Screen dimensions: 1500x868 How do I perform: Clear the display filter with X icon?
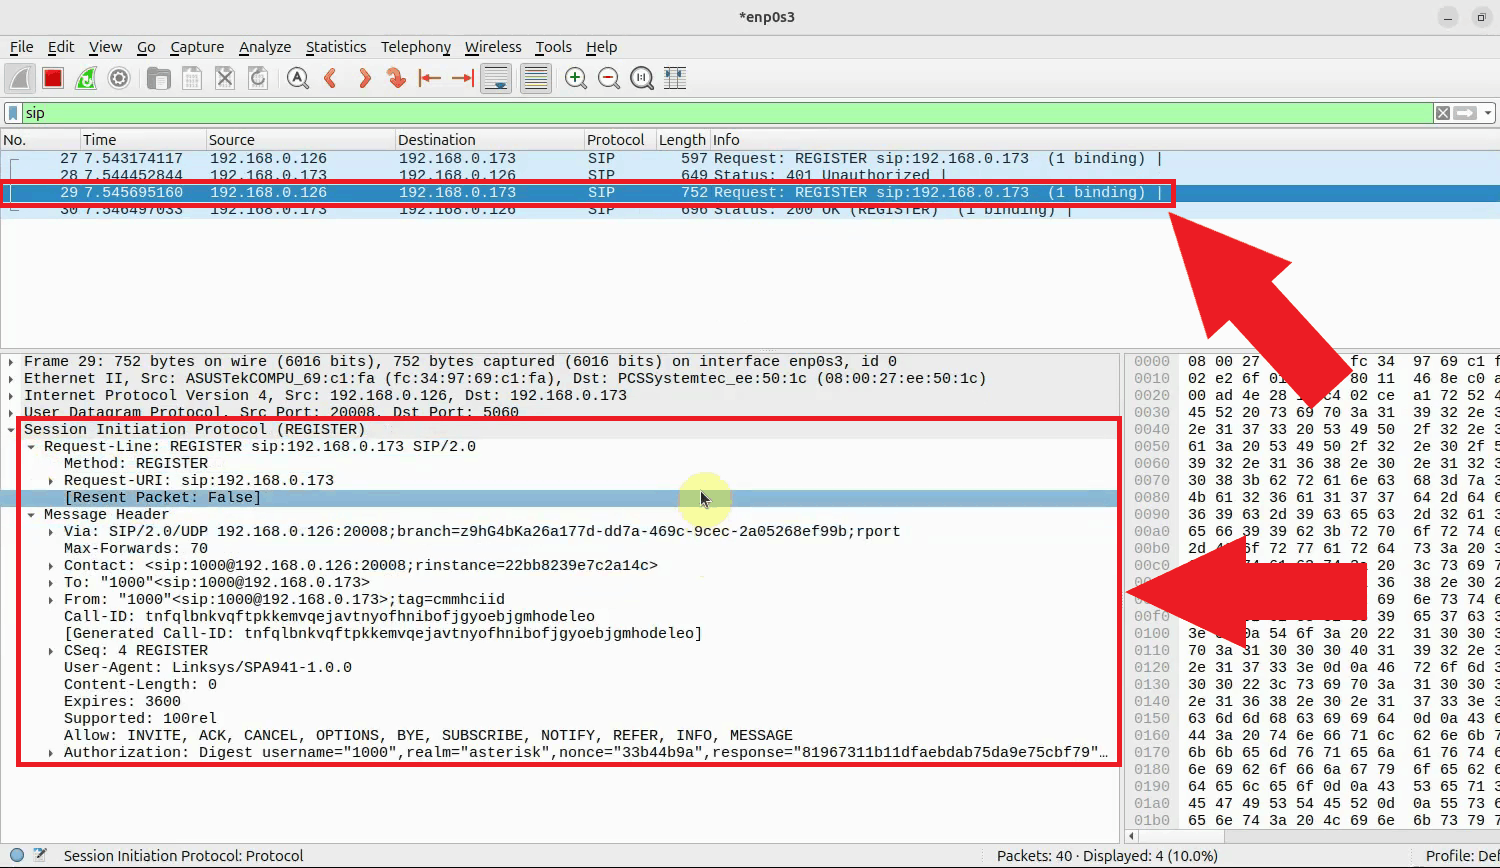click(x=1443, y=113)
